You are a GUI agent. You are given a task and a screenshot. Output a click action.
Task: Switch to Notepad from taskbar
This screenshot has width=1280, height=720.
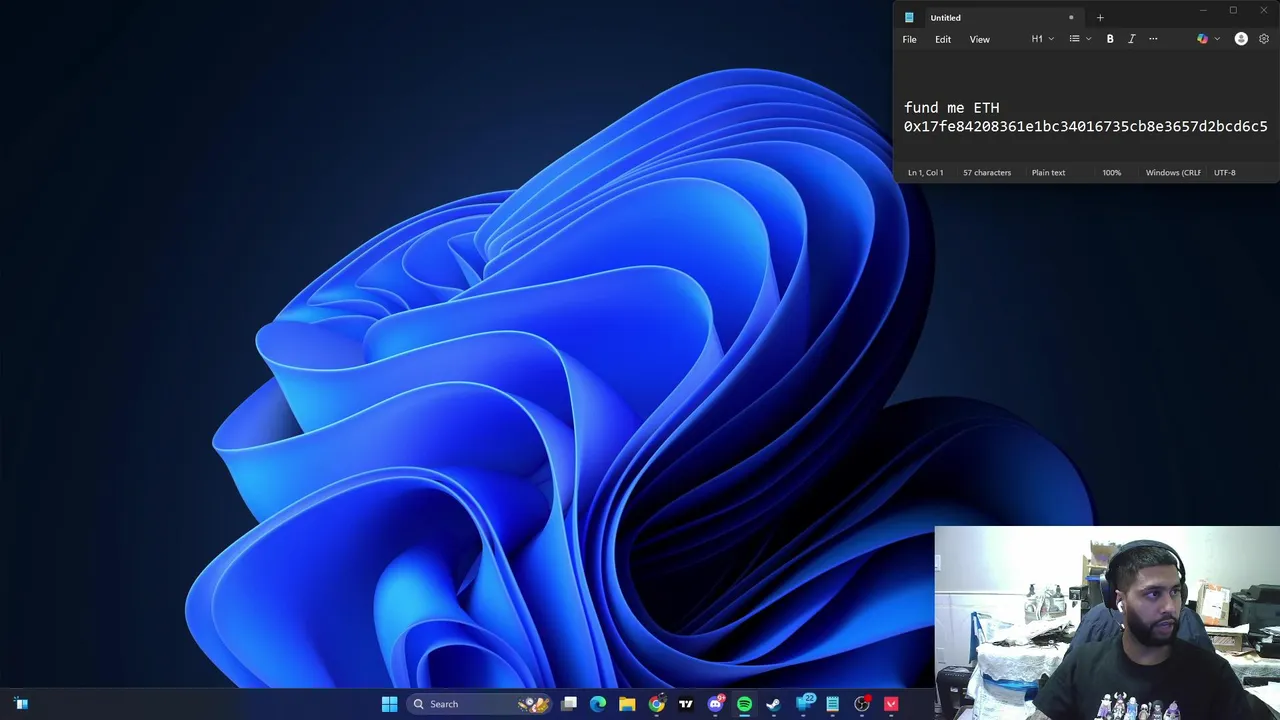(x=832, y=704)
